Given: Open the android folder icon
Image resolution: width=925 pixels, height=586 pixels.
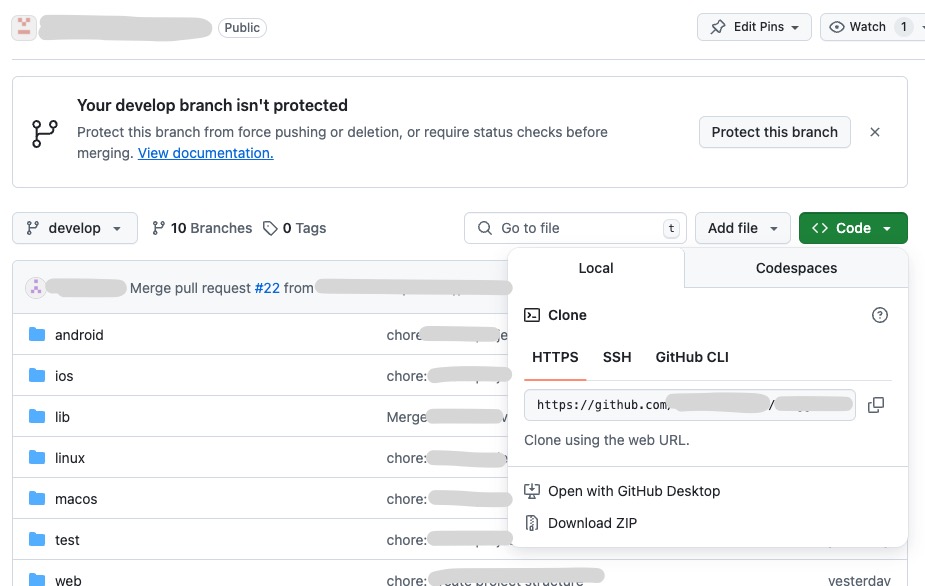Looking at the screenshot, I should pyautogui.click(x=37, y=335).
